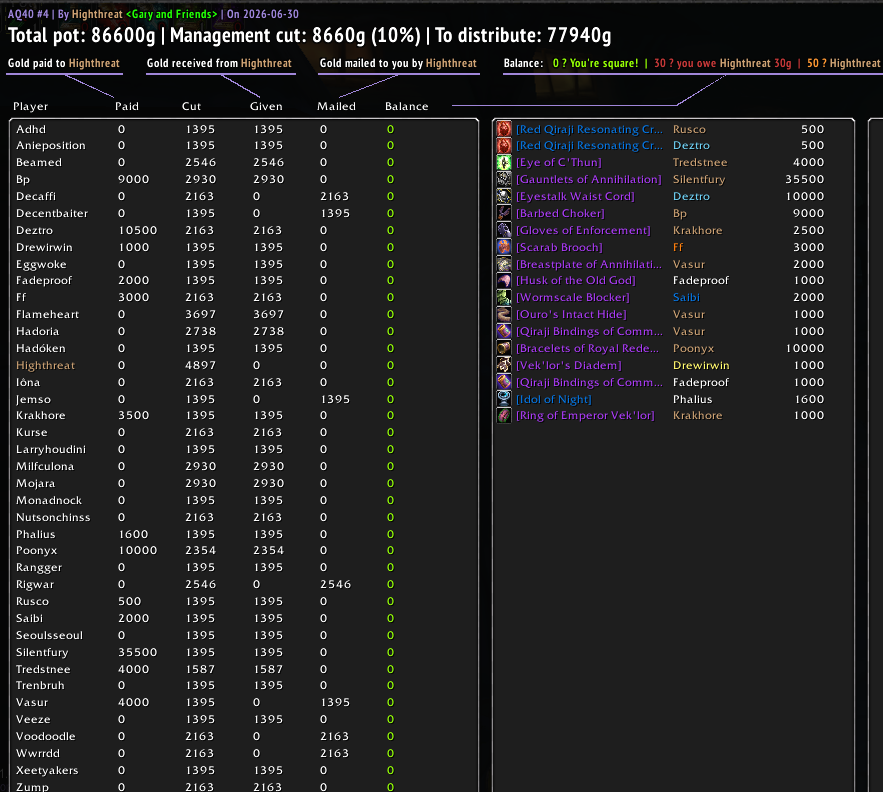Click the 'Gold paid to Highthreat' legend label
883x792 pixels.
pyautogui.click(x=64, y=63)
